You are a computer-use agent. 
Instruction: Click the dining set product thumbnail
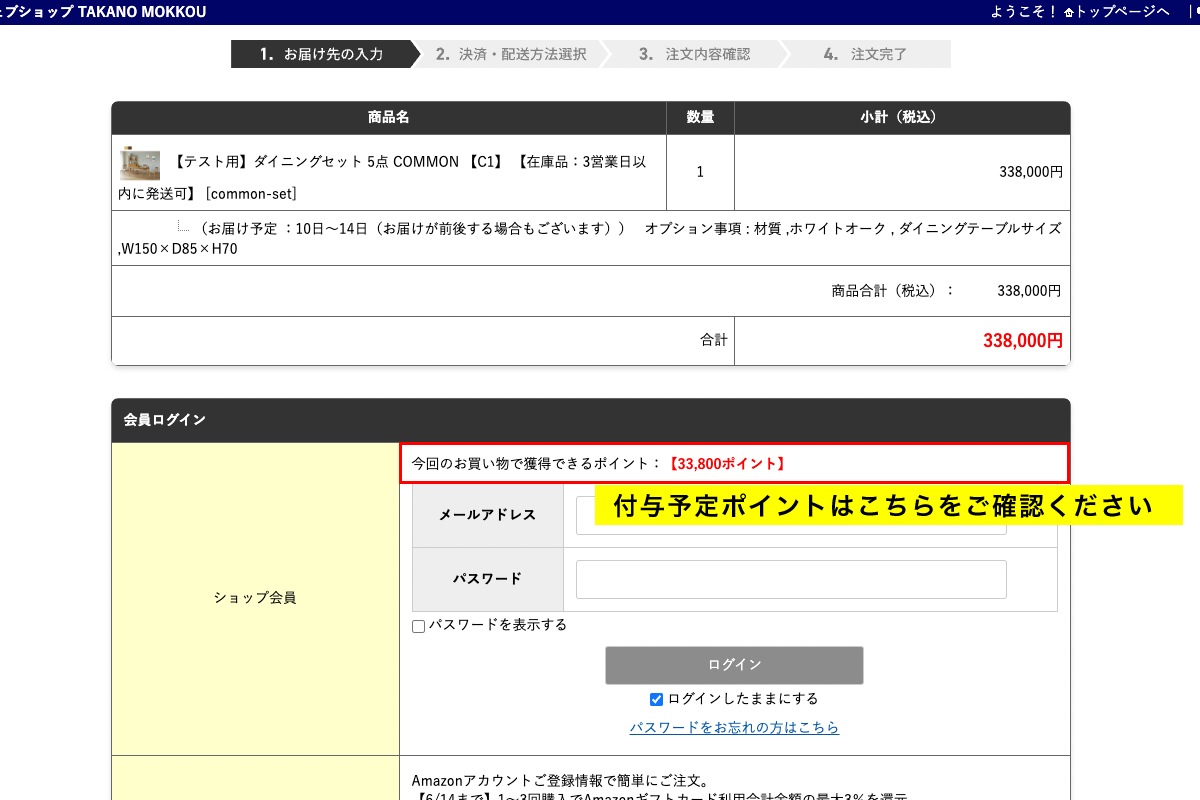[140, 164]
